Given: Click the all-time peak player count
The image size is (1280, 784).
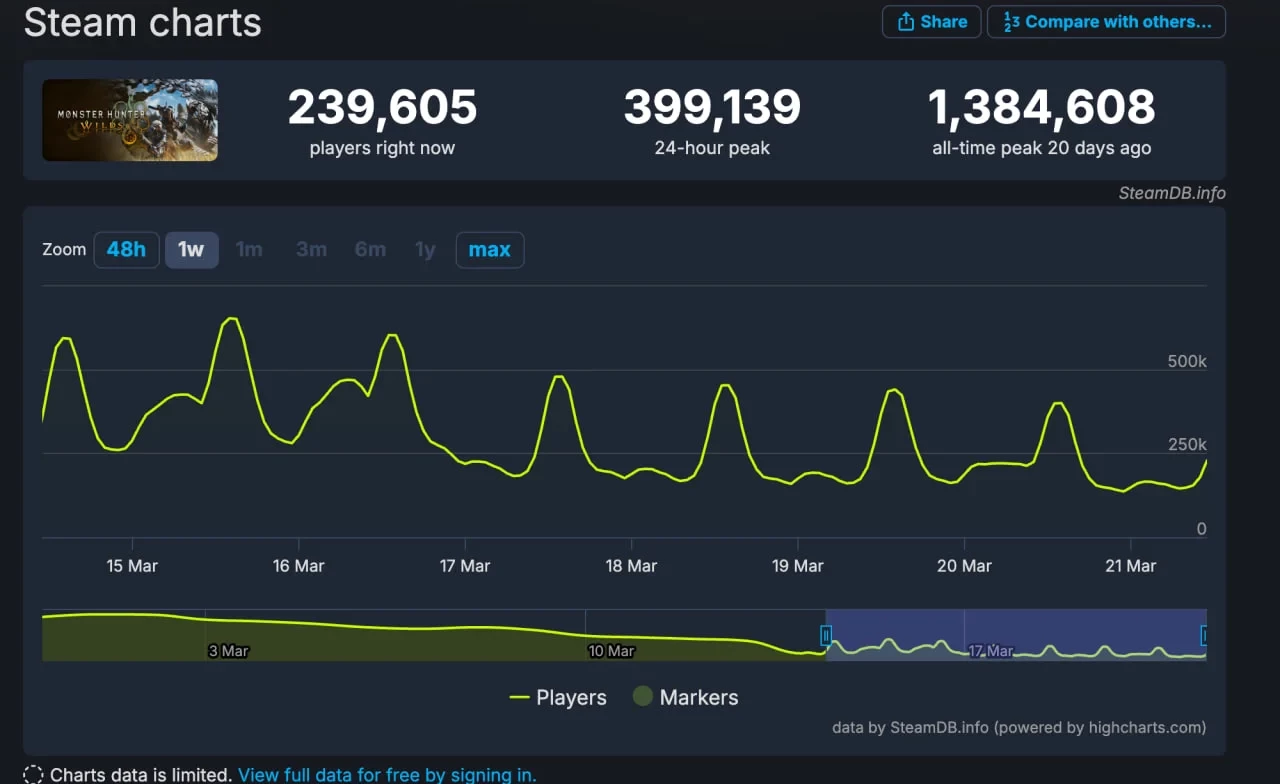Looking at the screenshot, I should [1041, 108].
